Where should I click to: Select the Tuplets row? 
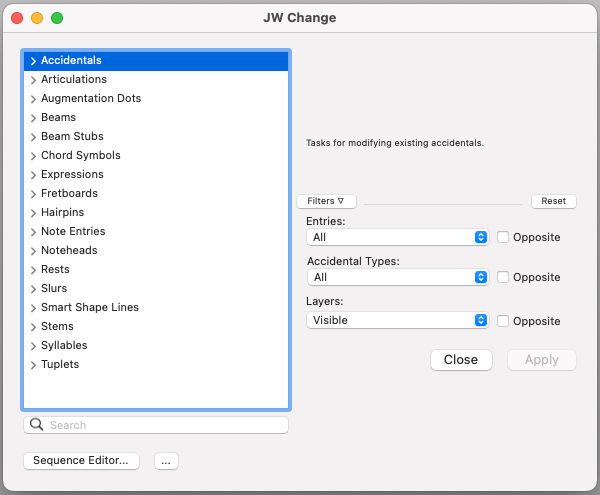pyautogui.click(x=156, y=364)
